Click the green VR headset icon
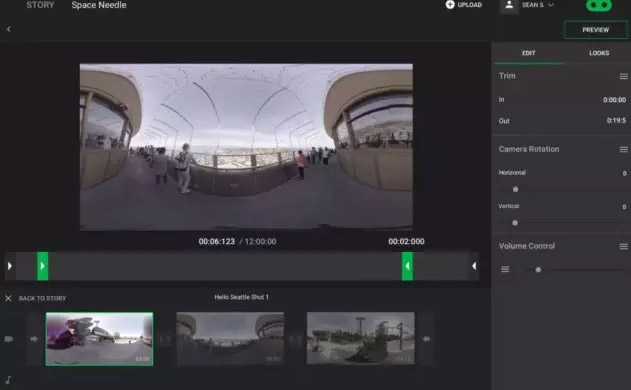The image size is (631, 390). point(599,5)
